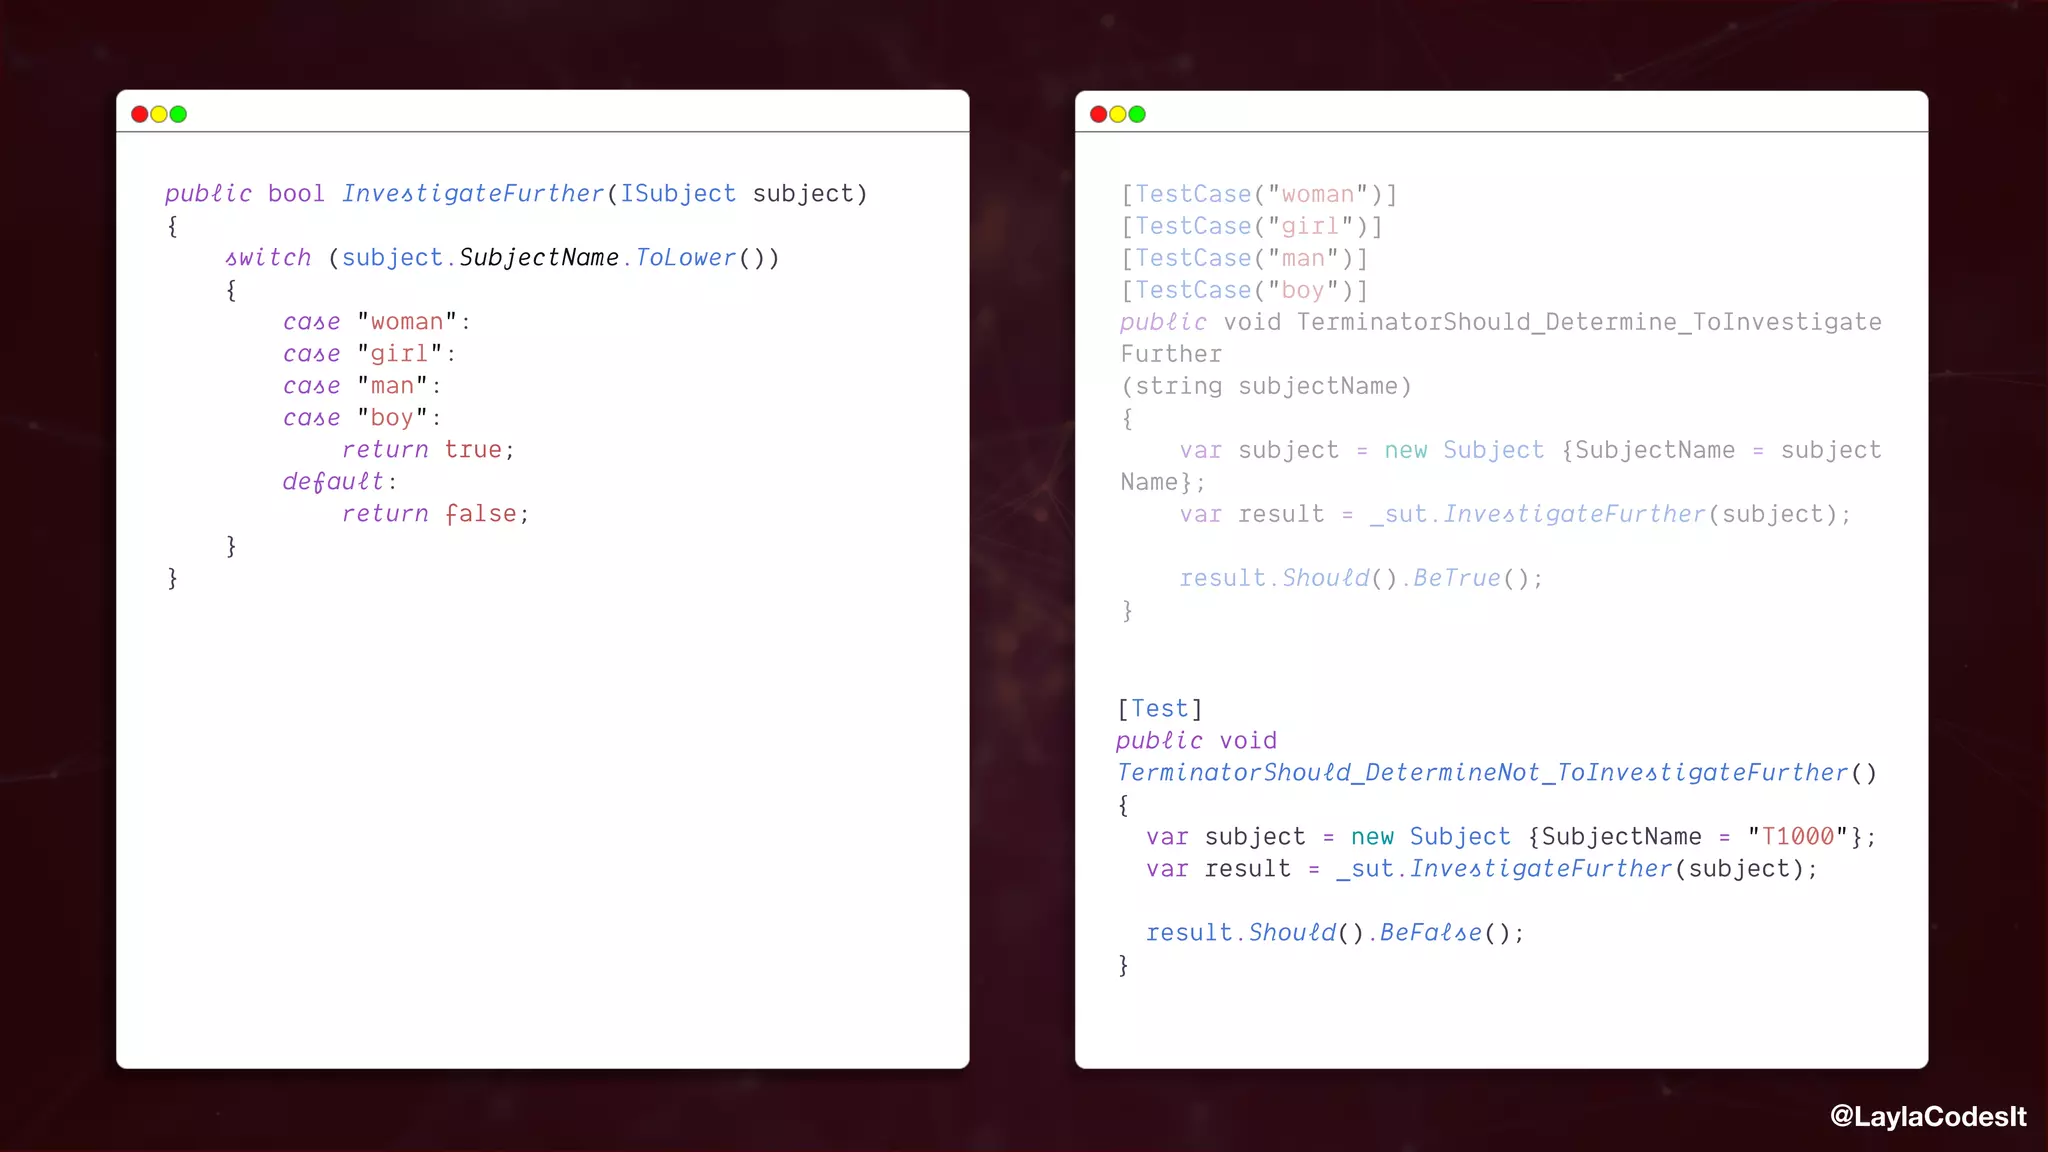Click the ISubject parameter type
This screenshot has height=1152, width=2048.
678,194
